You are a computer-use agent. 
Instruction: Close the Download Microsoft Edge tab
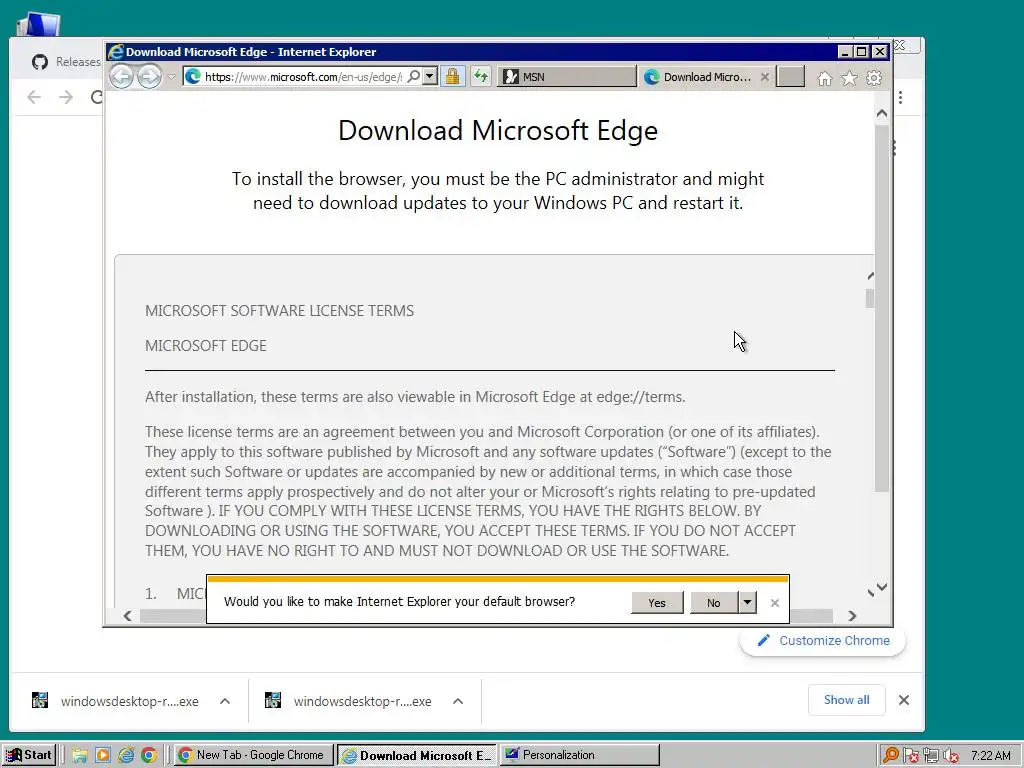click(x=765, y=77)
